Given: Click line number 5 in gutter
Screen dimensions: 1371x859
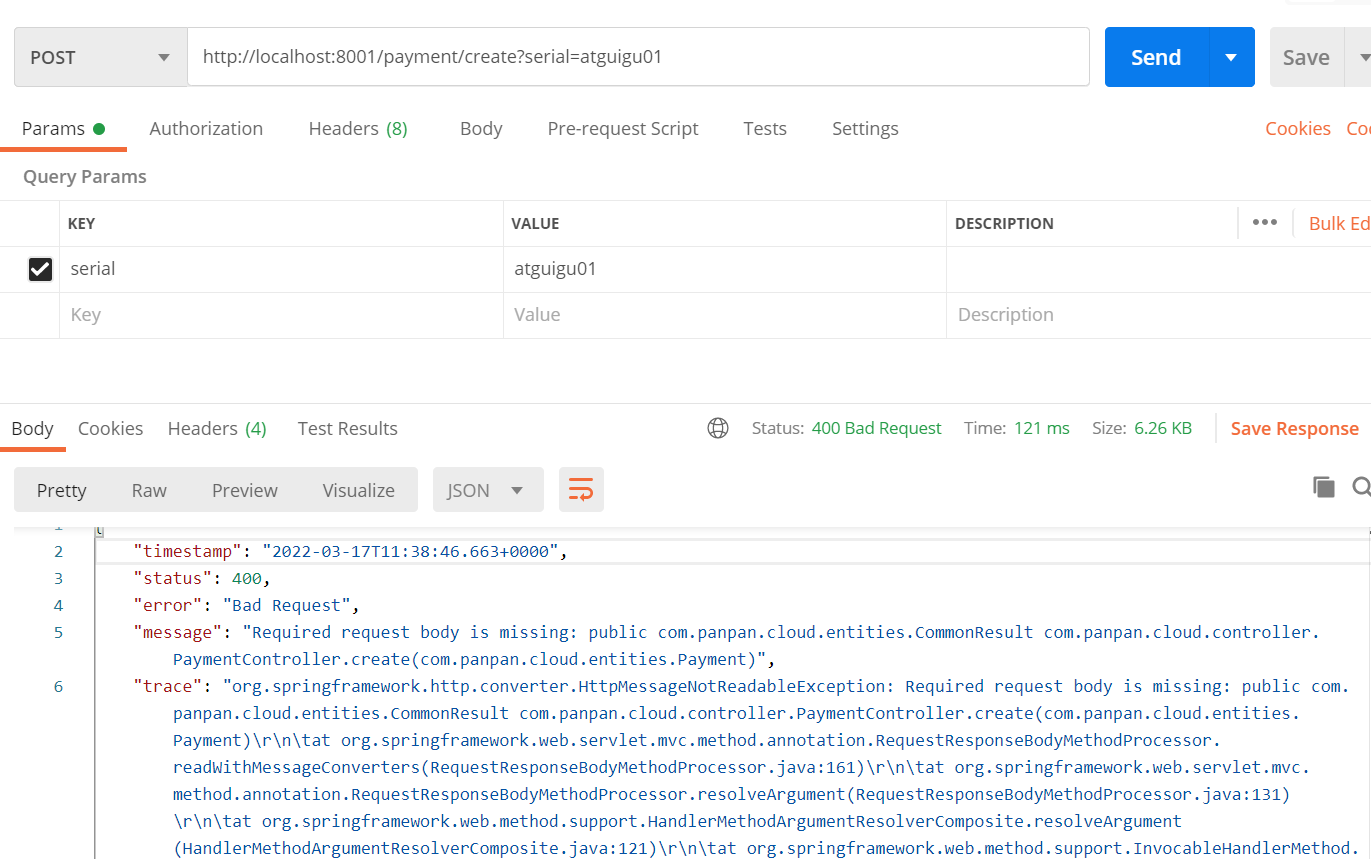Looking at the screenshot, I should 58,632.
